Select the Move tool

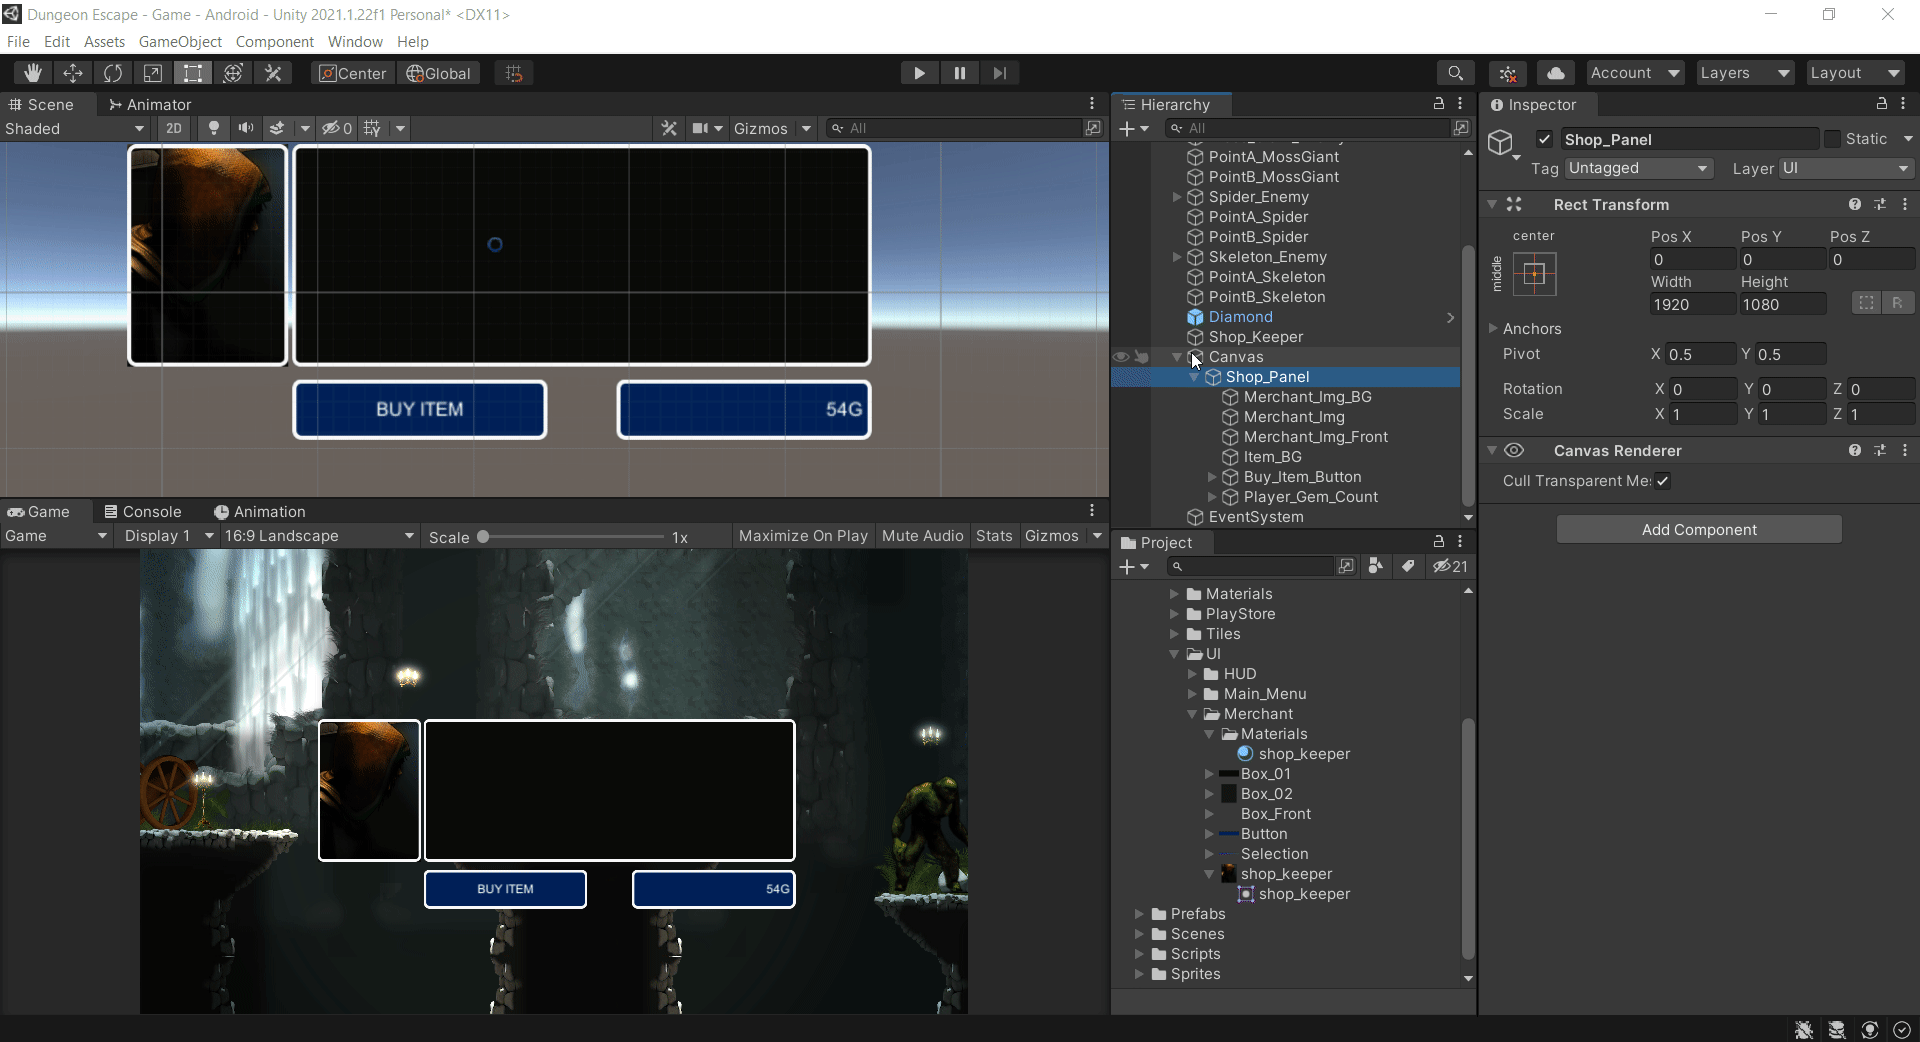73,73
